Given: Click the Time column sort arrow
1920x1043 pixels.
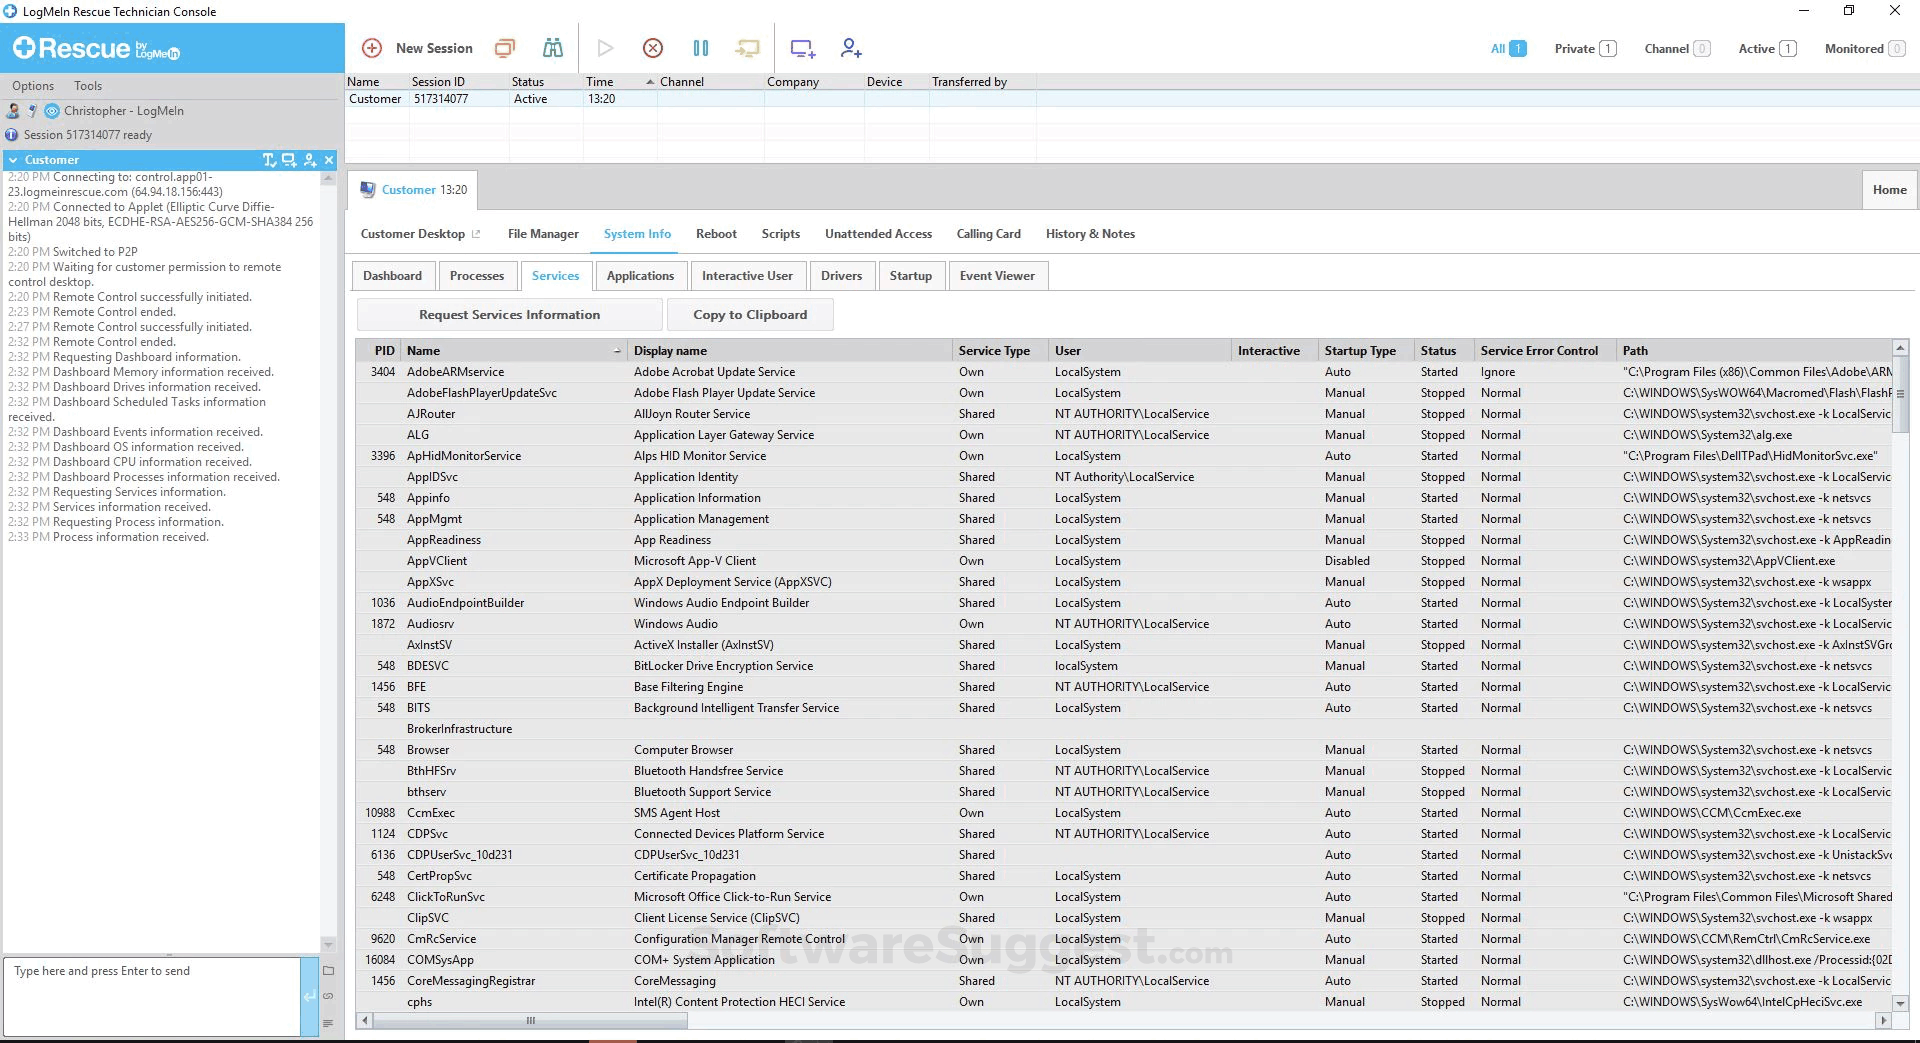Looking at the screenshot, I should [x=649, y=81].
